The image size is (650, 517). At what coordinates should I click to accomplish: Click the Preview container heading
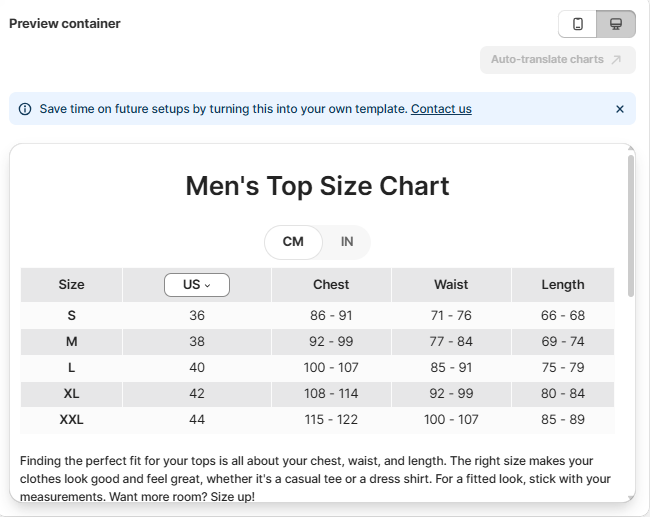(x=65, y=24)
